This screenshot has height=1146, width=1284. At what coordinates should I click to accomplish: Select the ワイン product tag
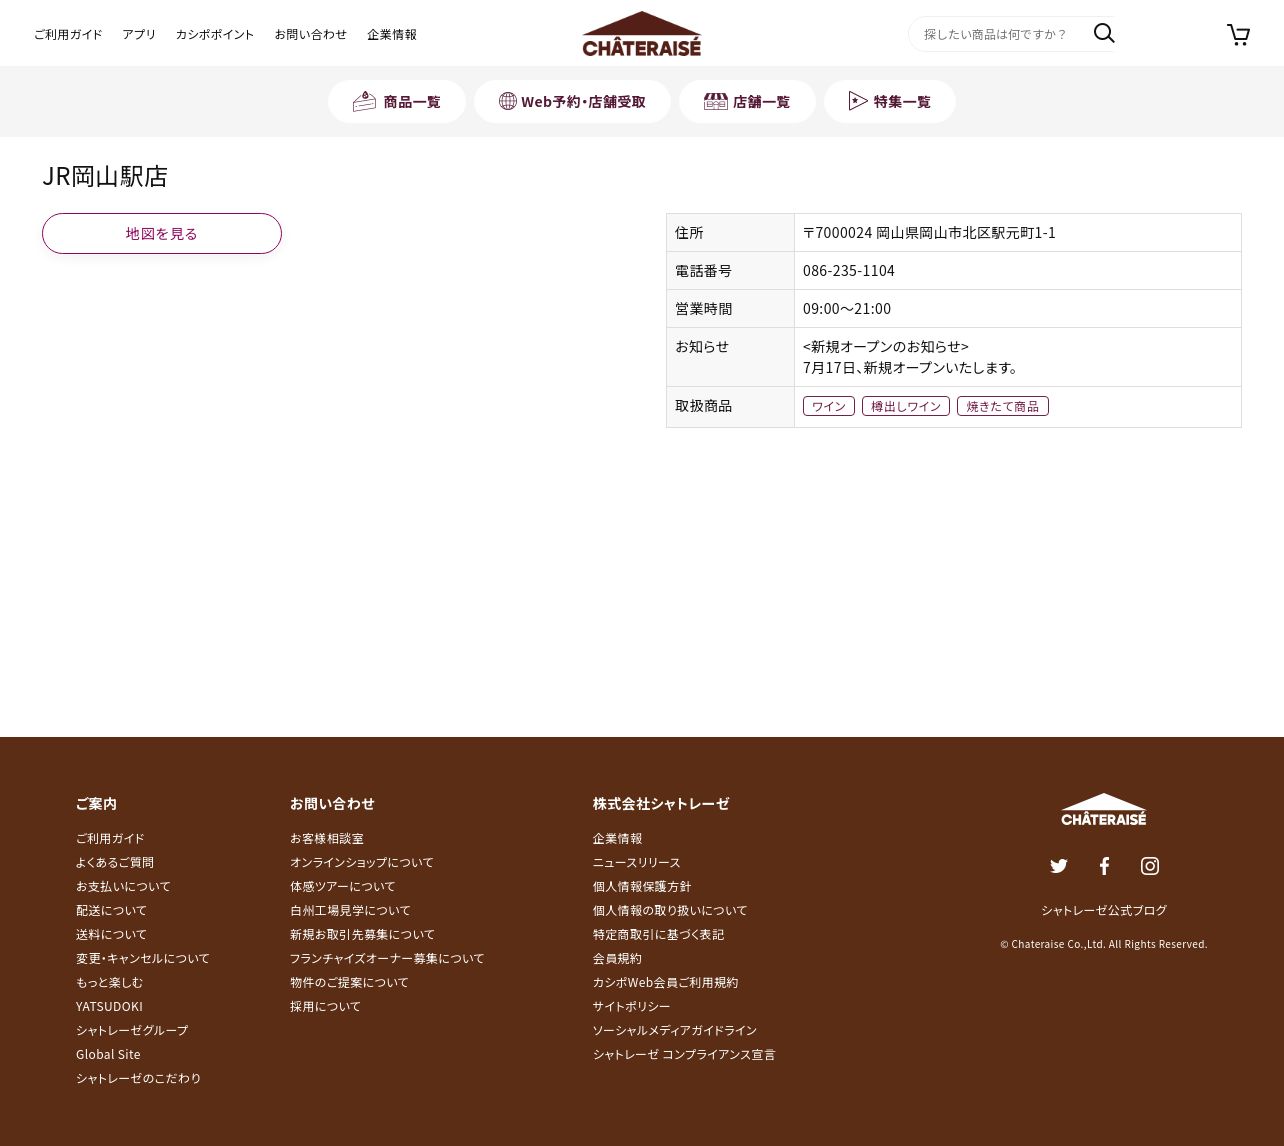click(x=829, y=406)
